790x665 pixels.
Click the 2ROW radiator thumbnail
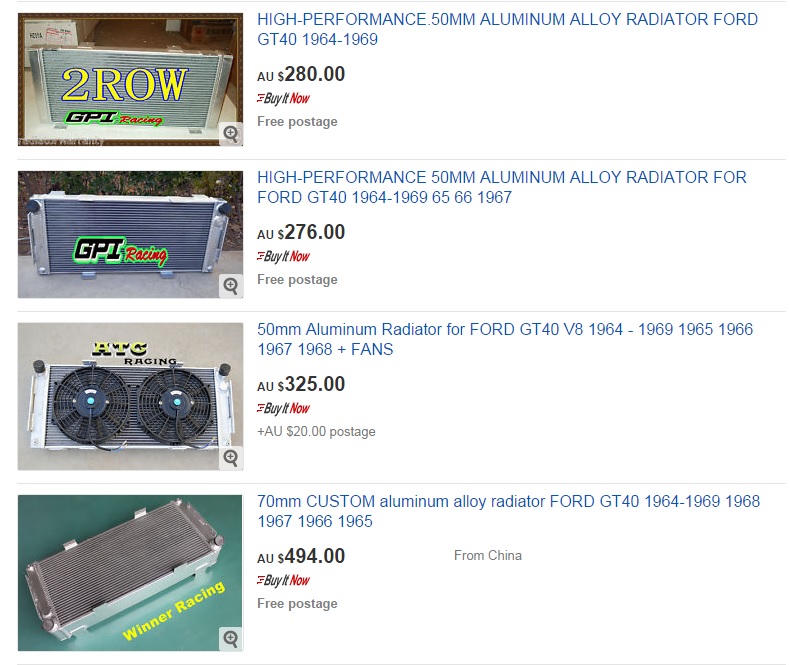130,80
